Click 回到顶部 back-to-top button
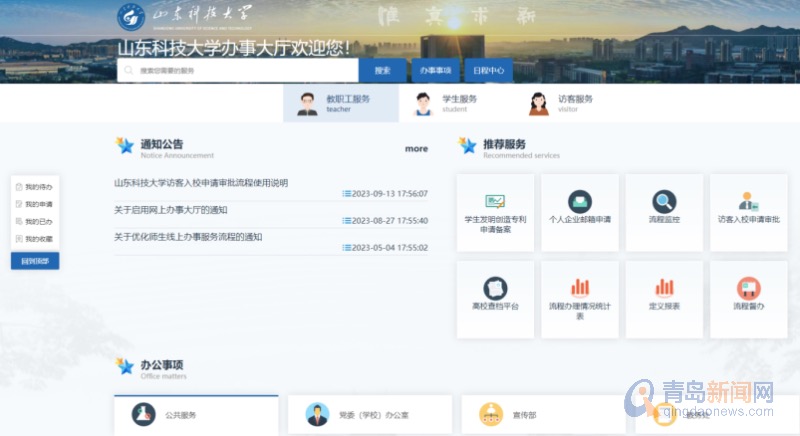 tap(35, 261)
